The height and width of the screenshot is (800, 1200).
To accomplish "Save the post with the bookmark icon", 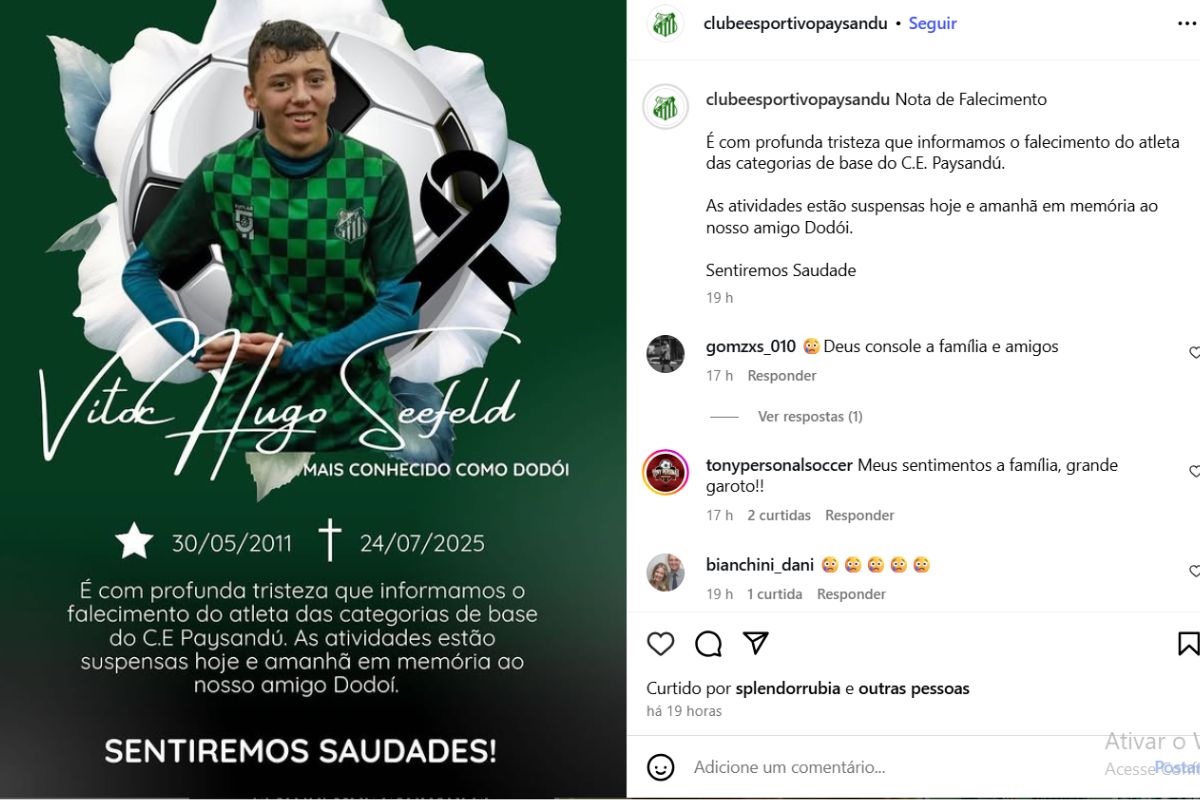I will point(1189,643).
